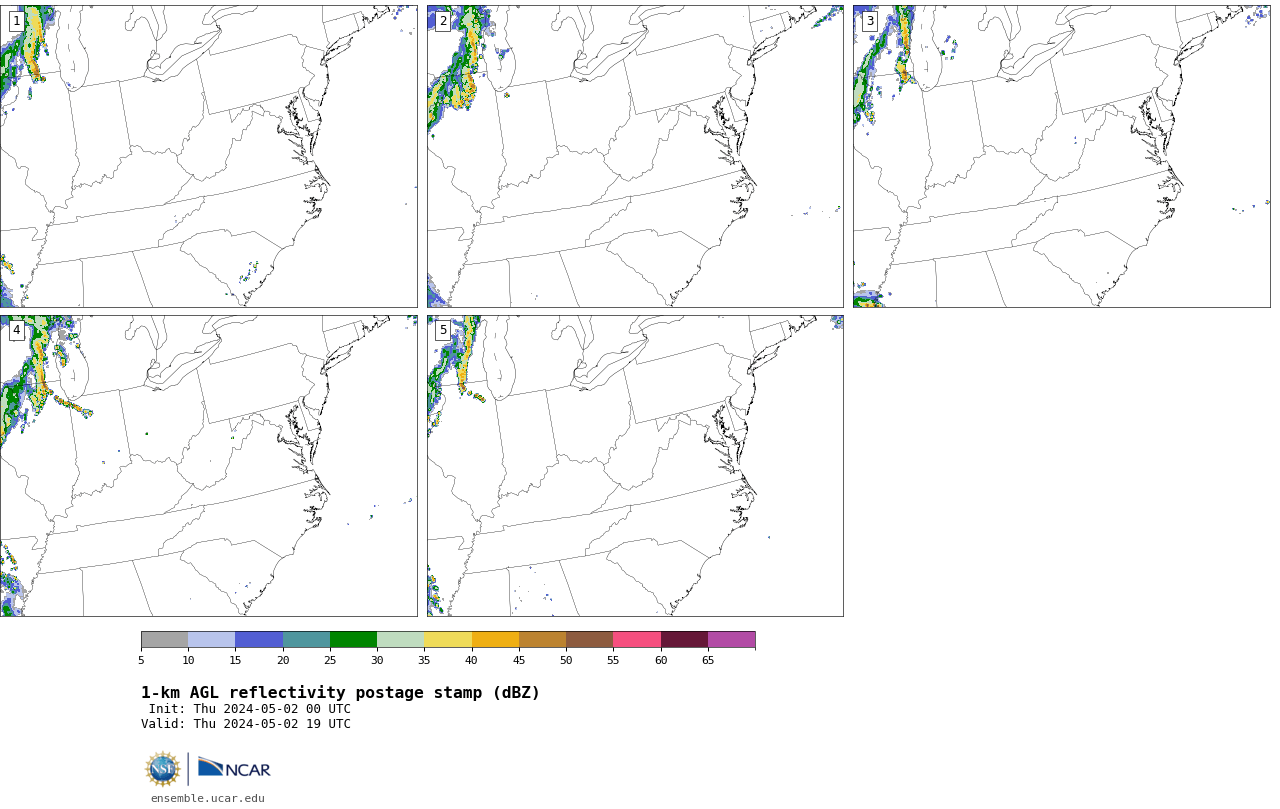Image resolution: width=1280 pixels, height=809 pixels.
Task: Click the 65 colorbar tick label
Action: click(708, 660)
